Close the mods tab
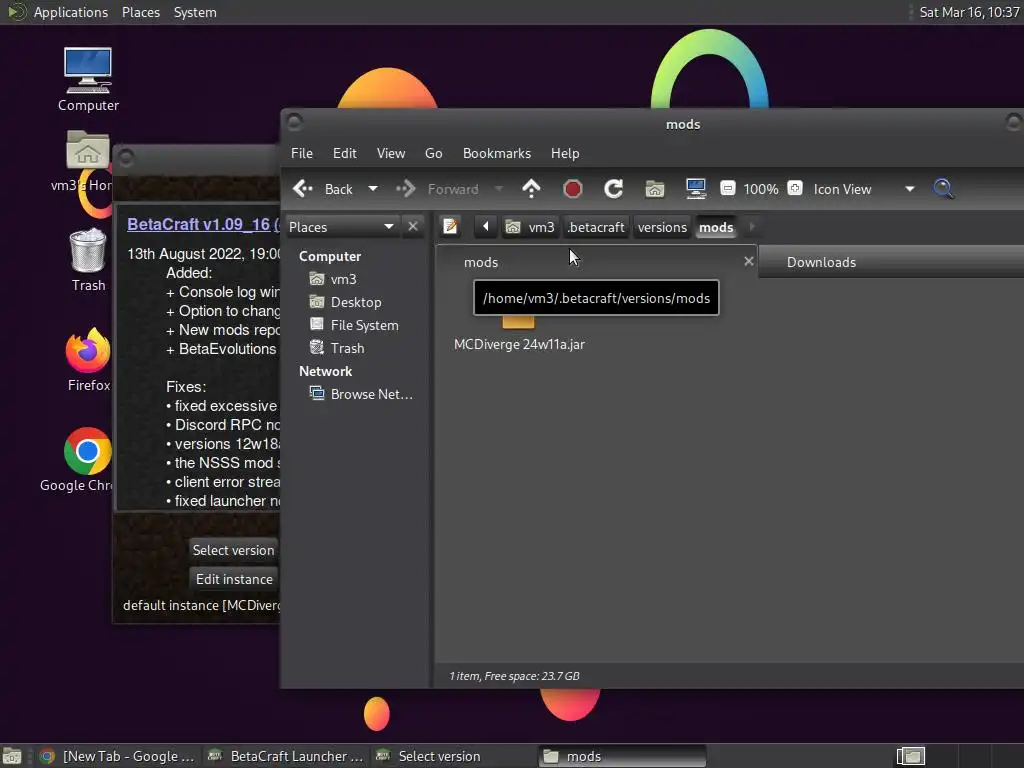Screen dimensions: 1024x768 [748, 261]
